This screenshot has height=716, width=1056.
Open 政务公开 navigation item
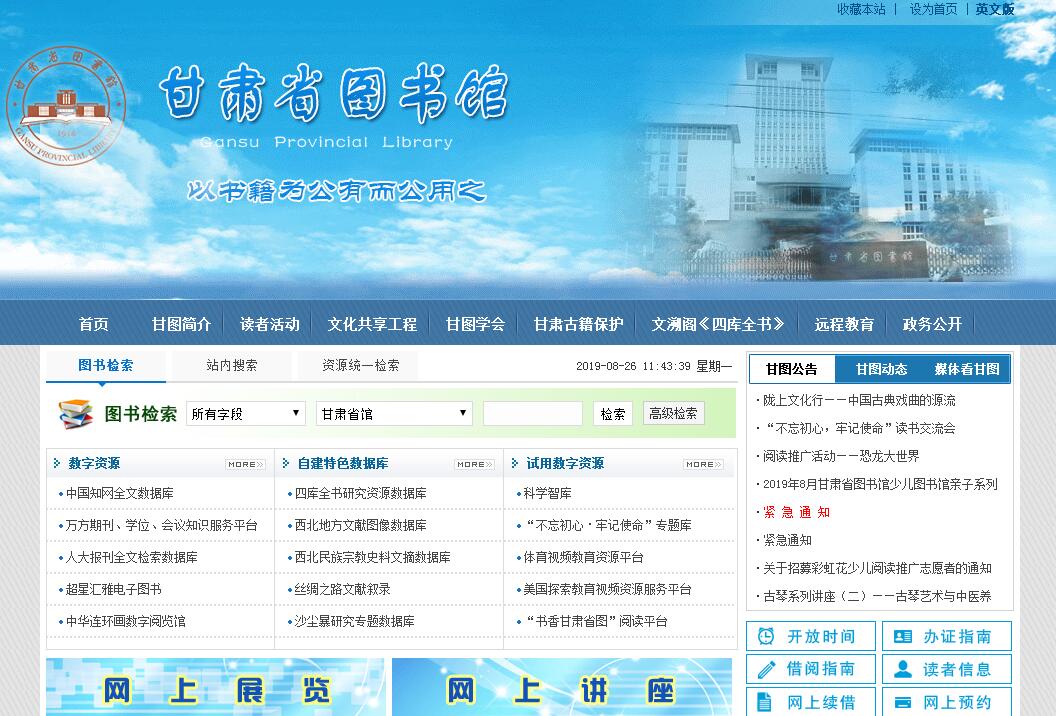(933, 325)
